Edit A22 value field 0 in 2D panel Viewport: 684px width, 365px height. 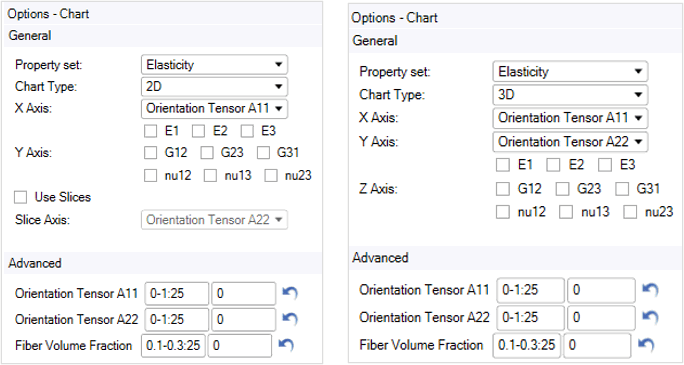[x=243, y=319]
